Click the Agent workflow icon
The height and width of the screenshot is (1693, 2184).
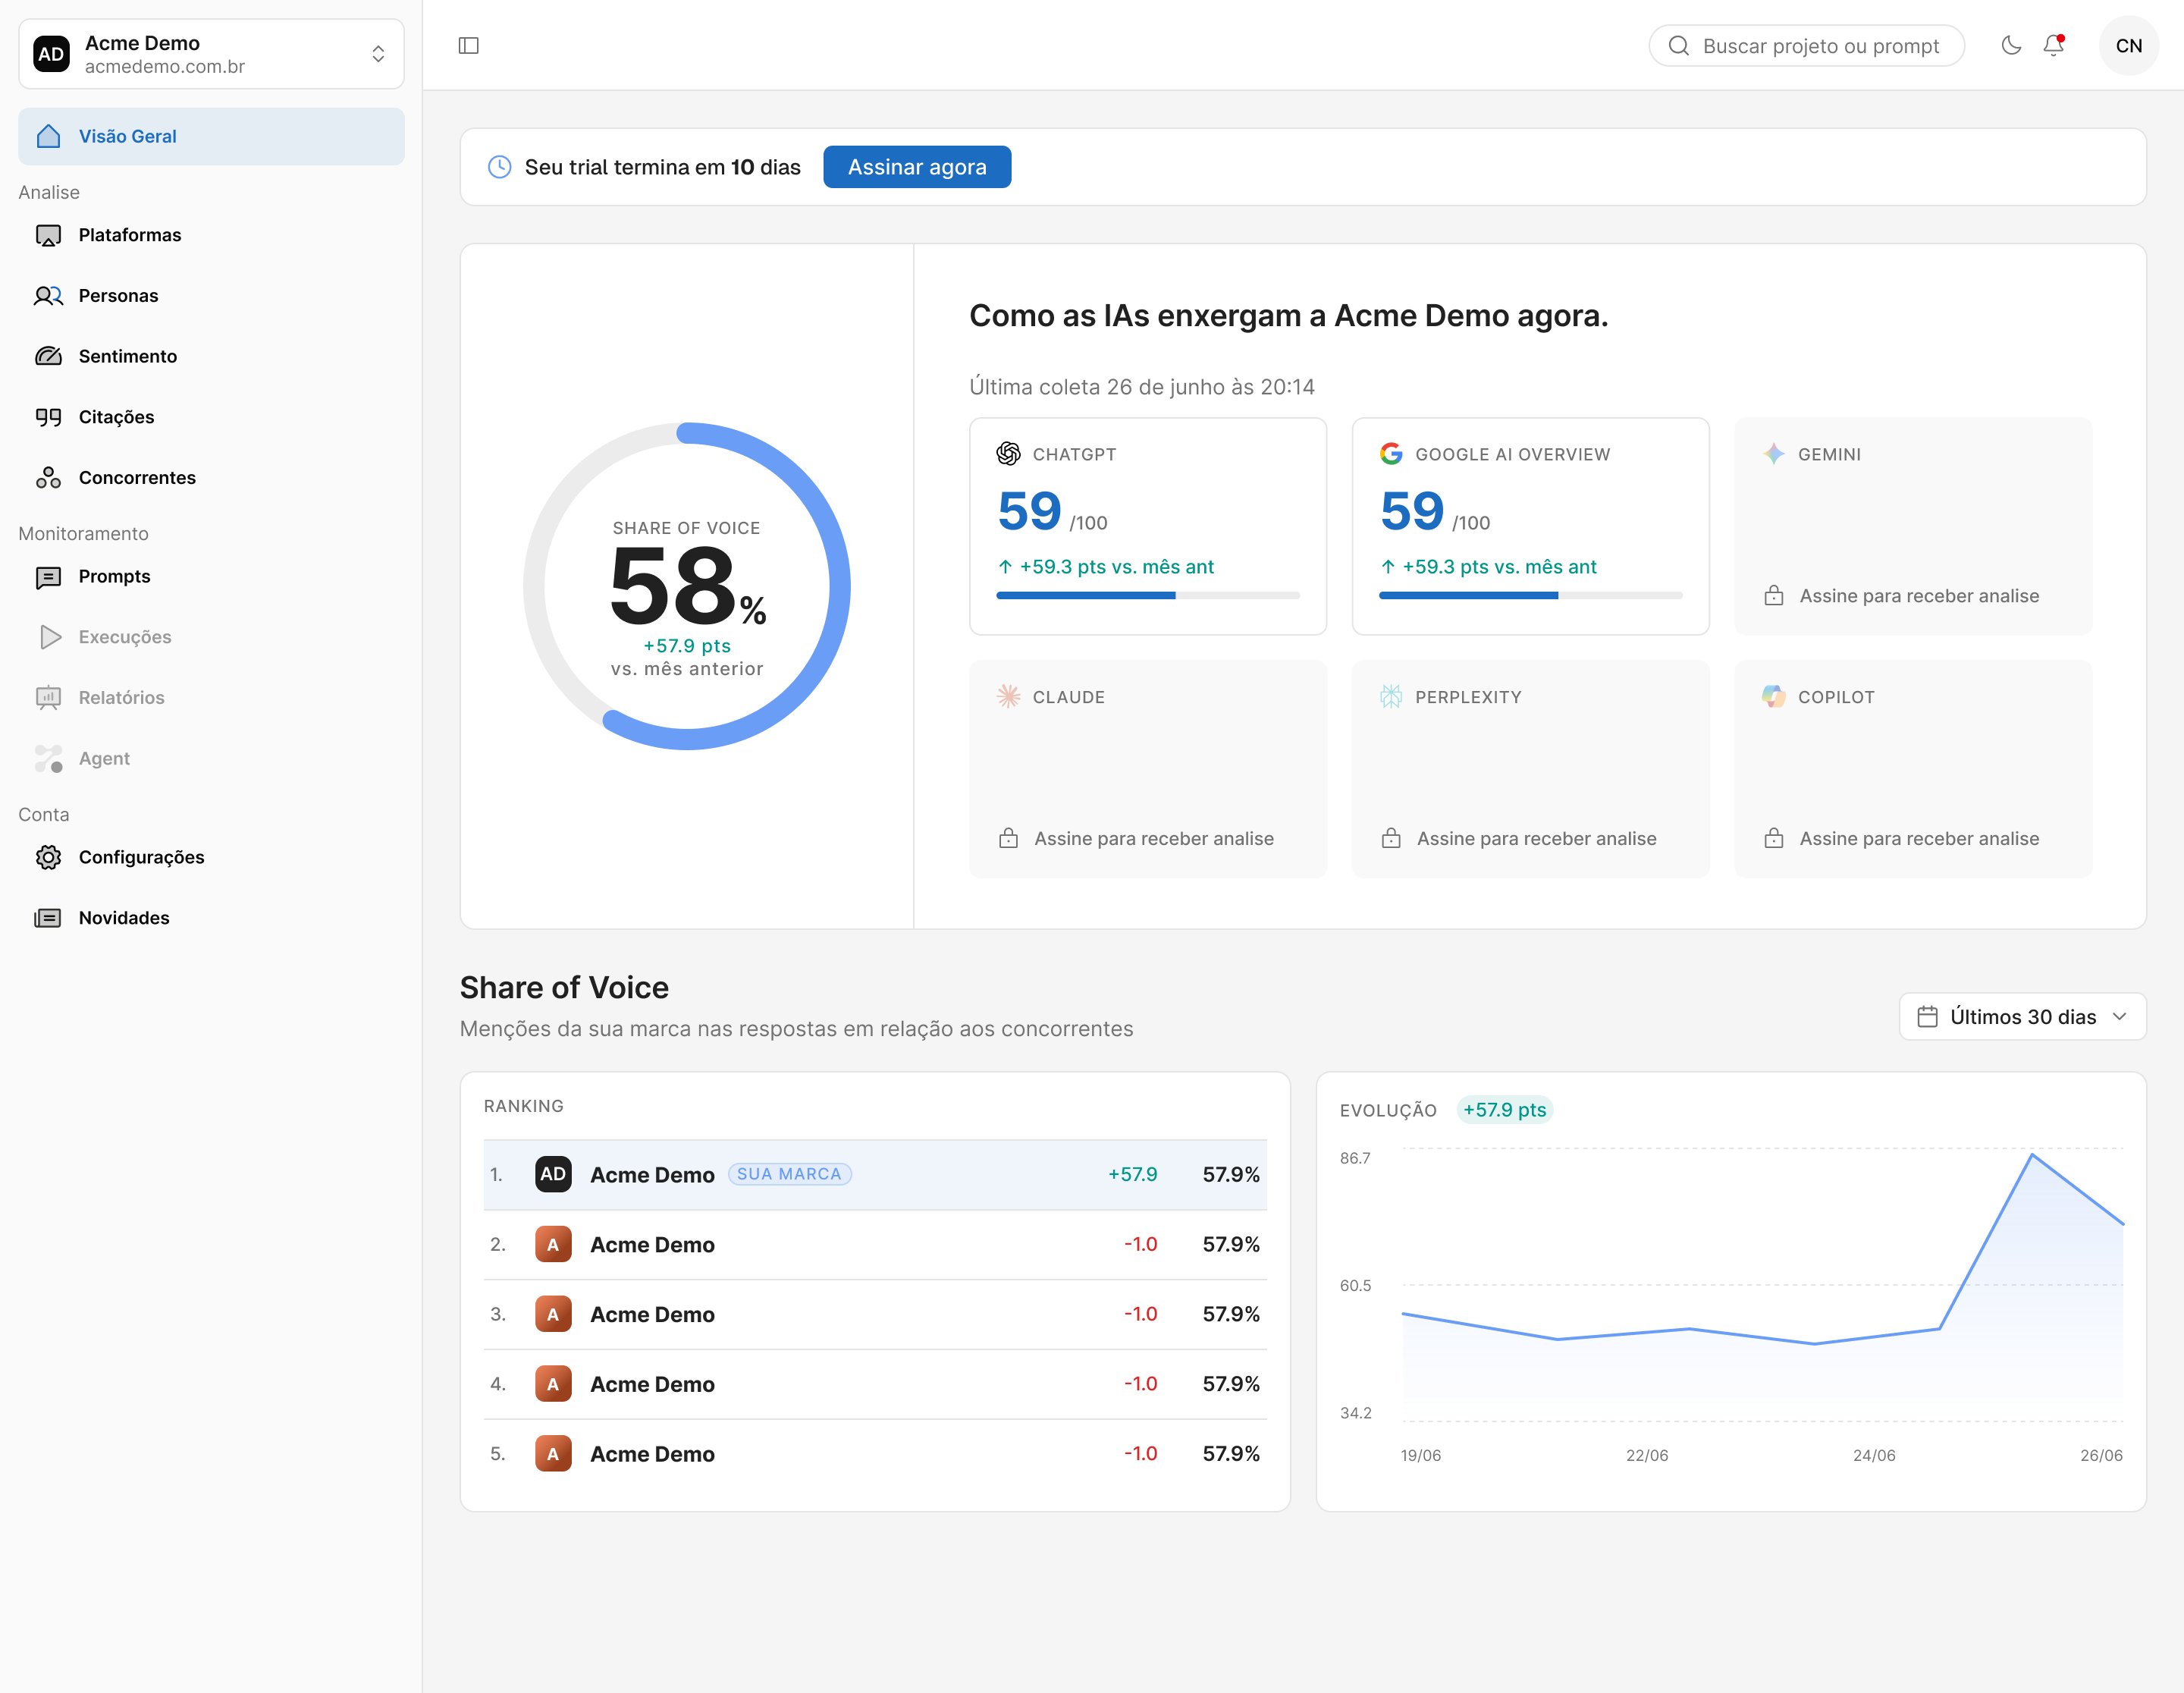(48, 759)
